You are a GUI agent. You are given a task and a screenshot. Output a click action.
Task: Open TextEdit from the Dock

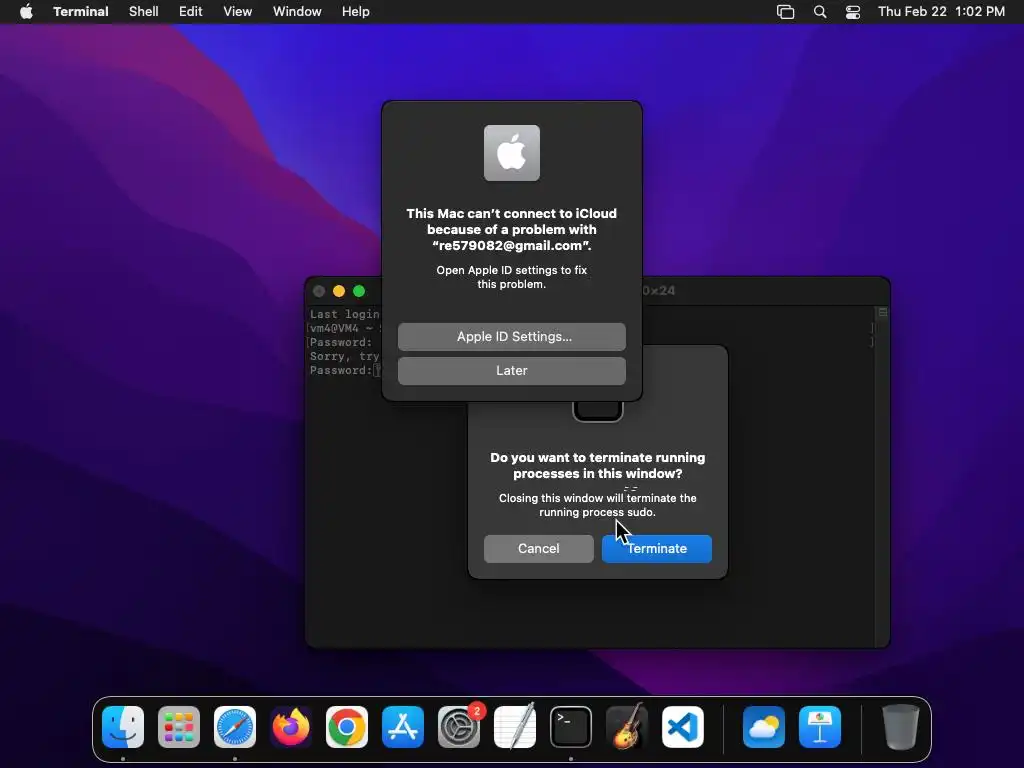[x=515, y=727]
